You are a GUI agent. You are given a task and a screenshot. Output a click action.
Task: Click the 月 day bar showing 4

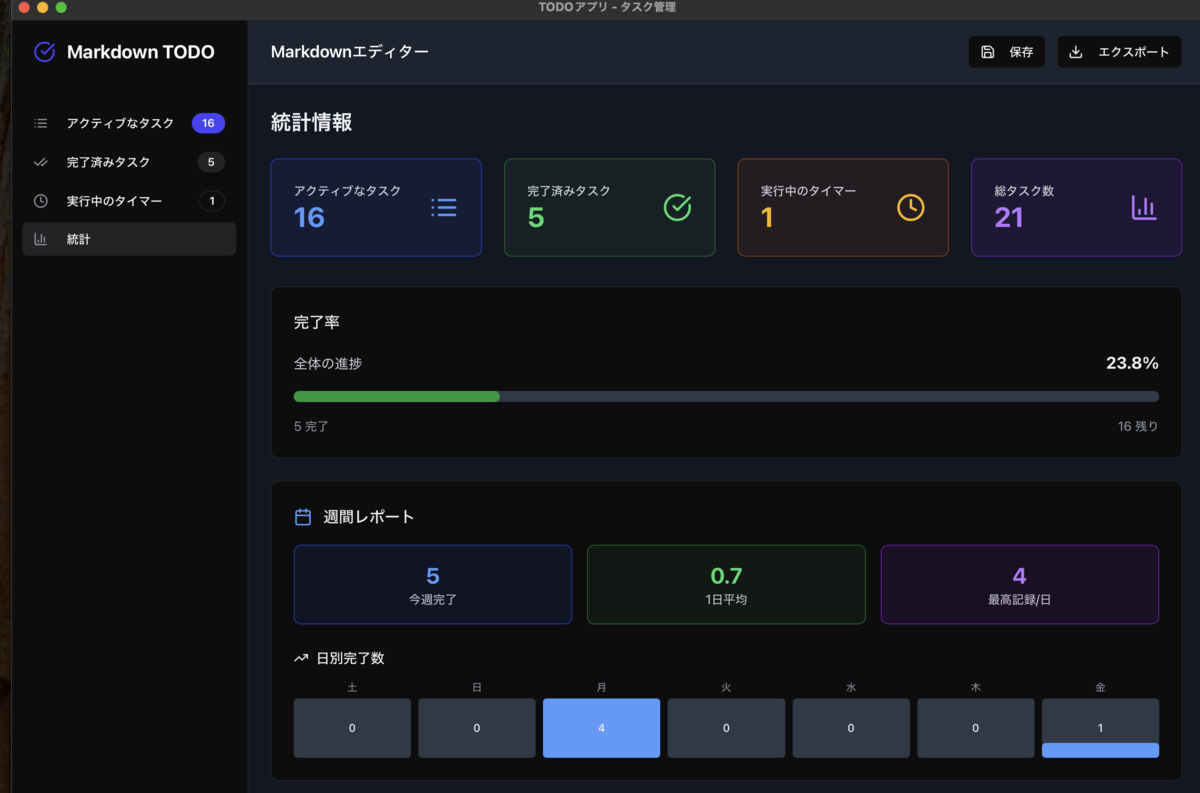coord(601,728)
